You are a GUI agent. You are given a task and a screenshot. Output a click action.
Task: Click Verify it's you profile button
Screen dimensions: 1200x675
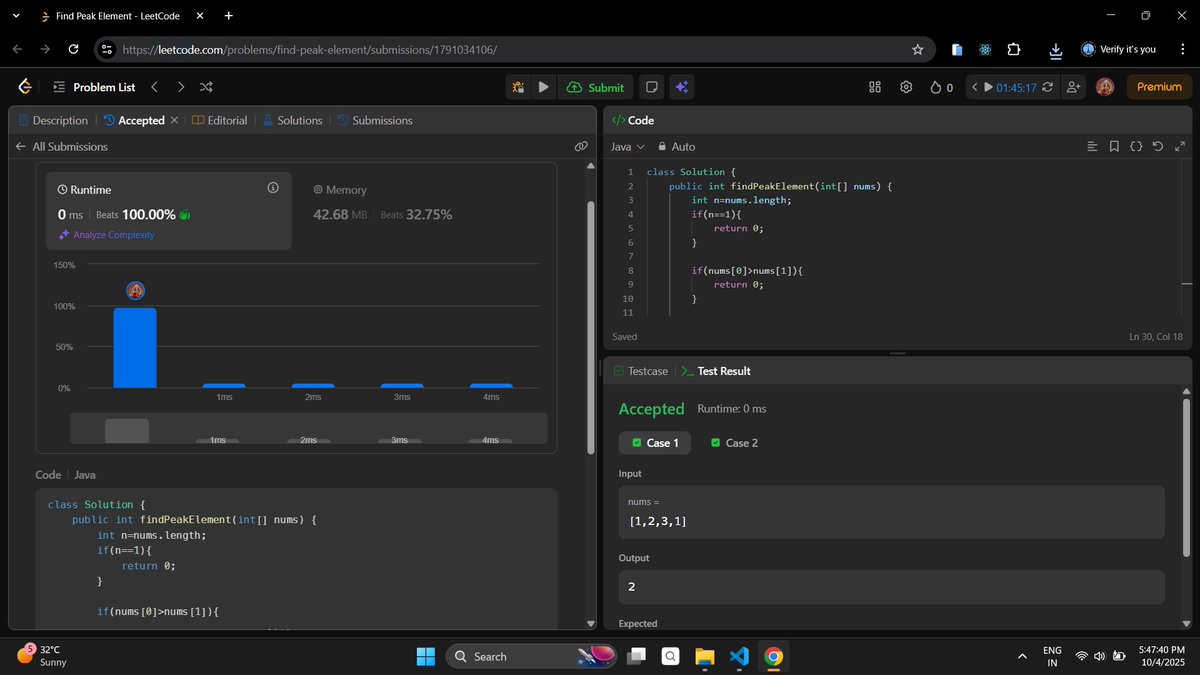pyautogui.click(x=1119, y=49)
